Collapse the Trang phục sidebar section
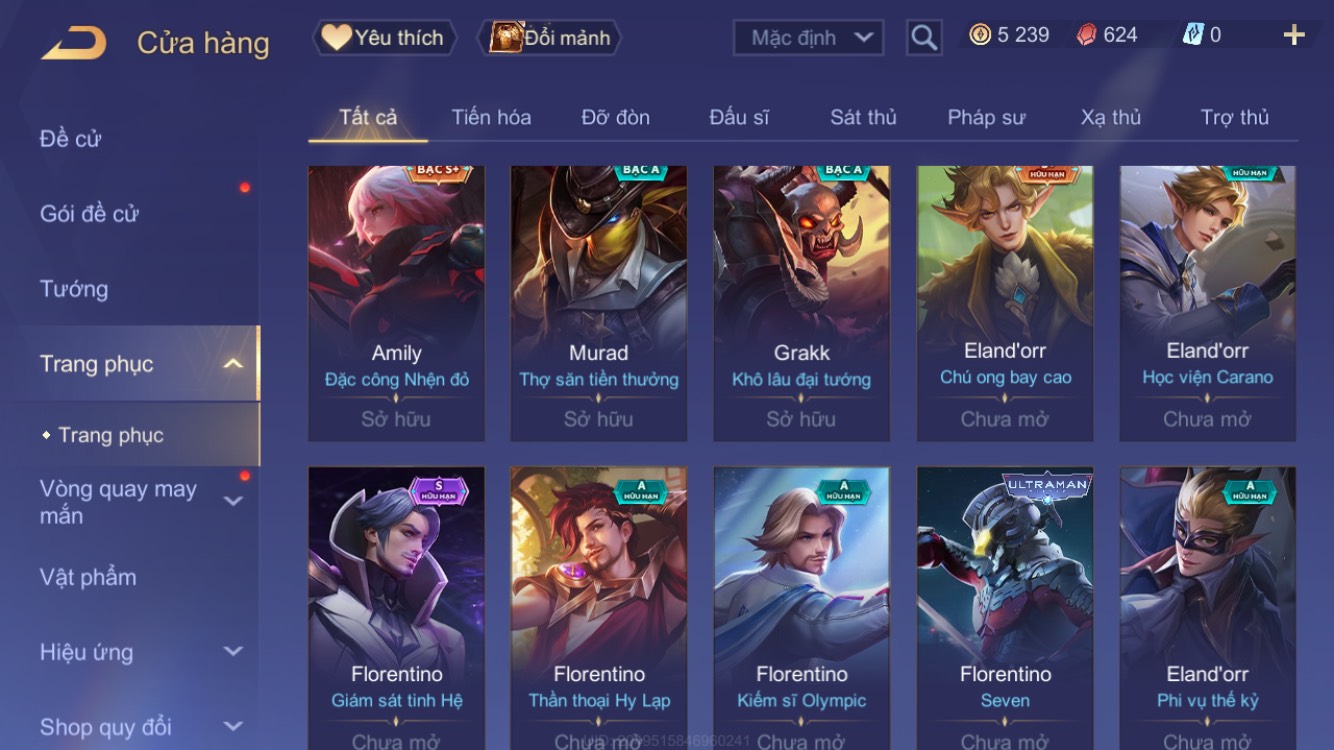1334x750 pixels. 232,364
